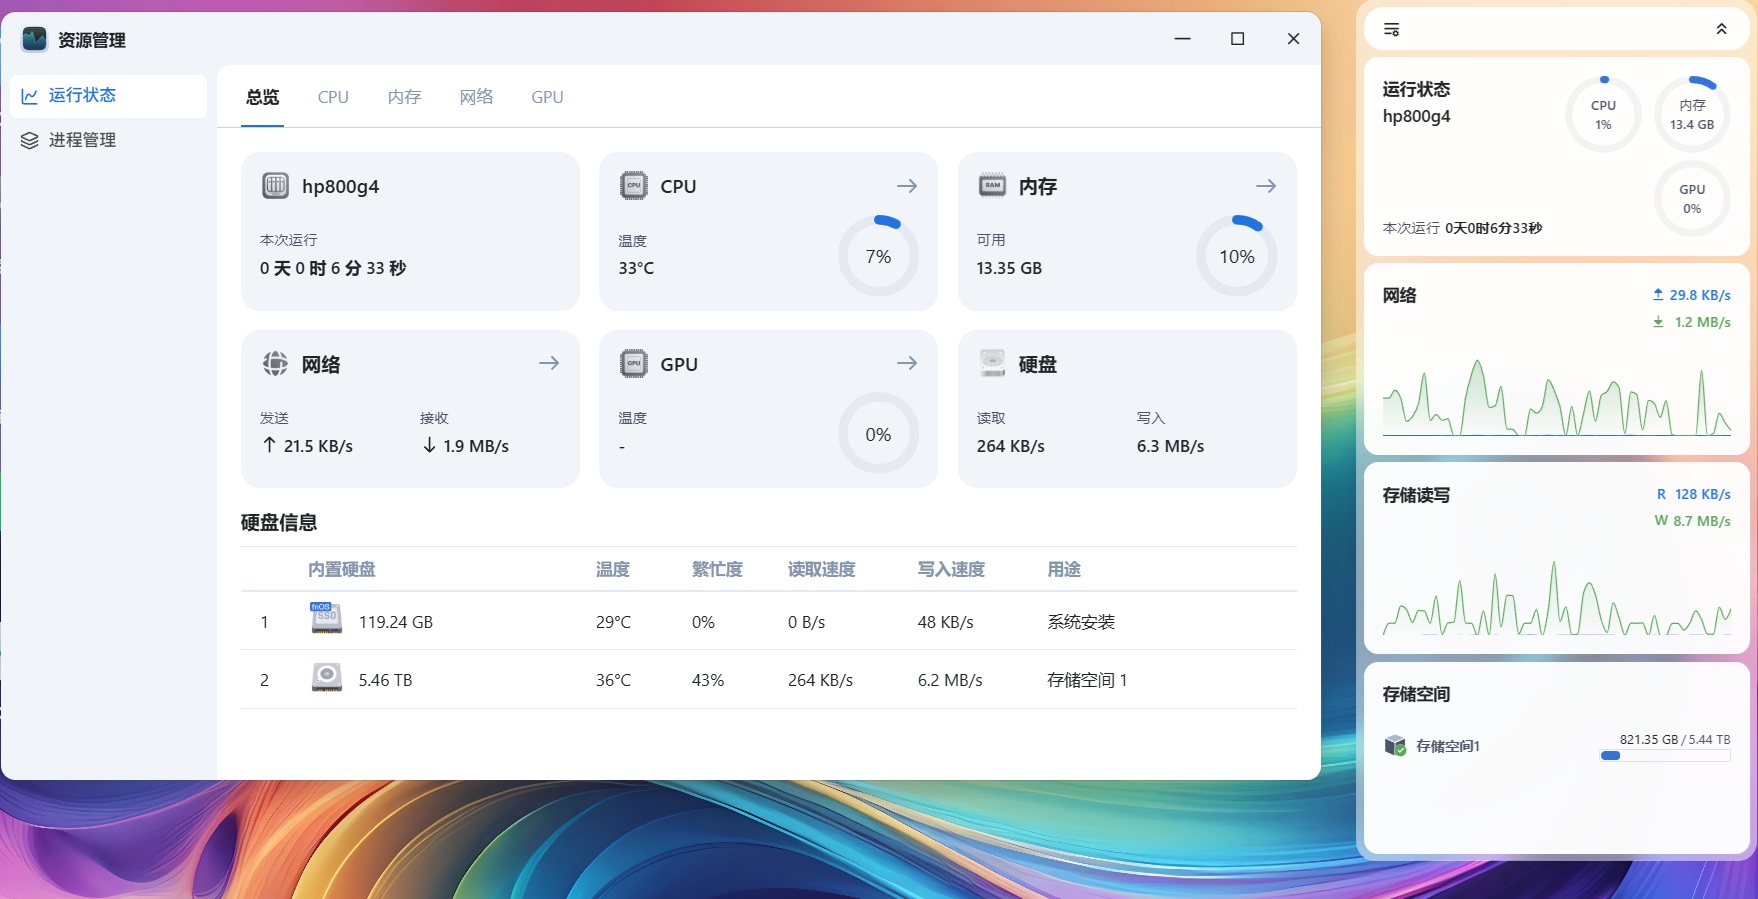Select 运行状态 in the sidebar
Screen dimensions: 1758x899
82,95
